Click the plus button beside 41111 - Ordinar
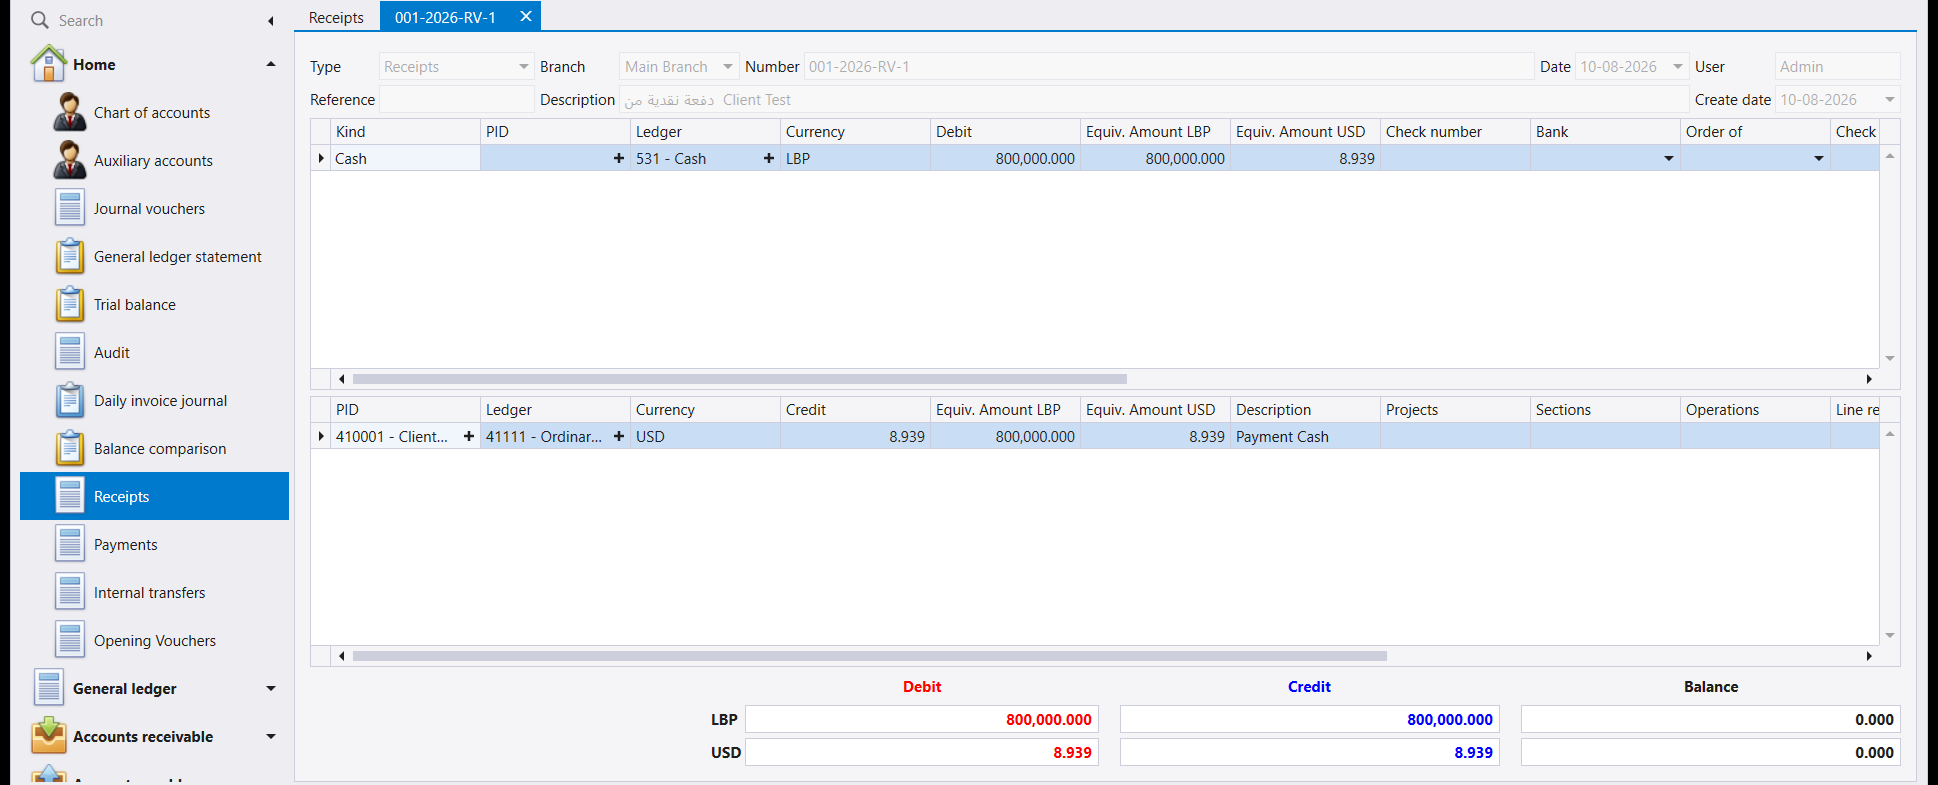The height and width of the screenshot is (785, 1938). [x=618, y=436]
